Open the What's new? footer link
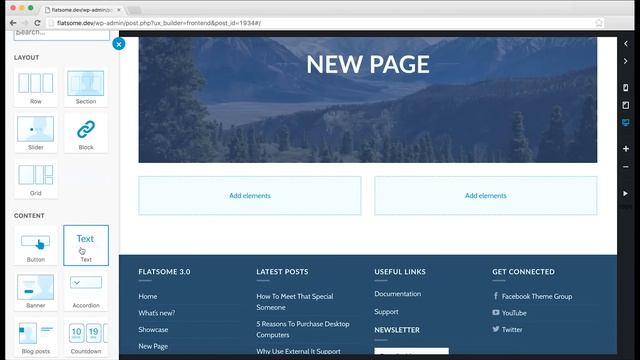Screen dimensions: 640x360 pyautogui.click(x=157, y=313)
